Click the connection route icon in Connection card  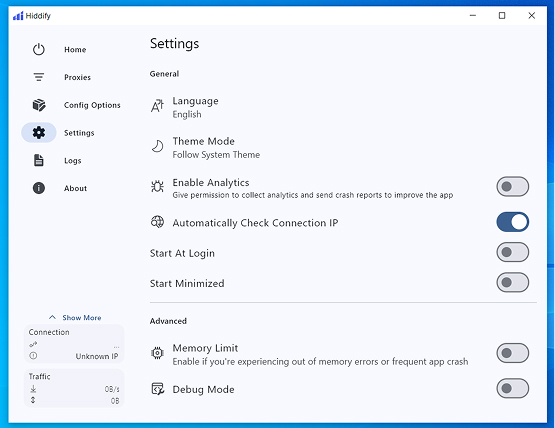(x=33, y=344)
